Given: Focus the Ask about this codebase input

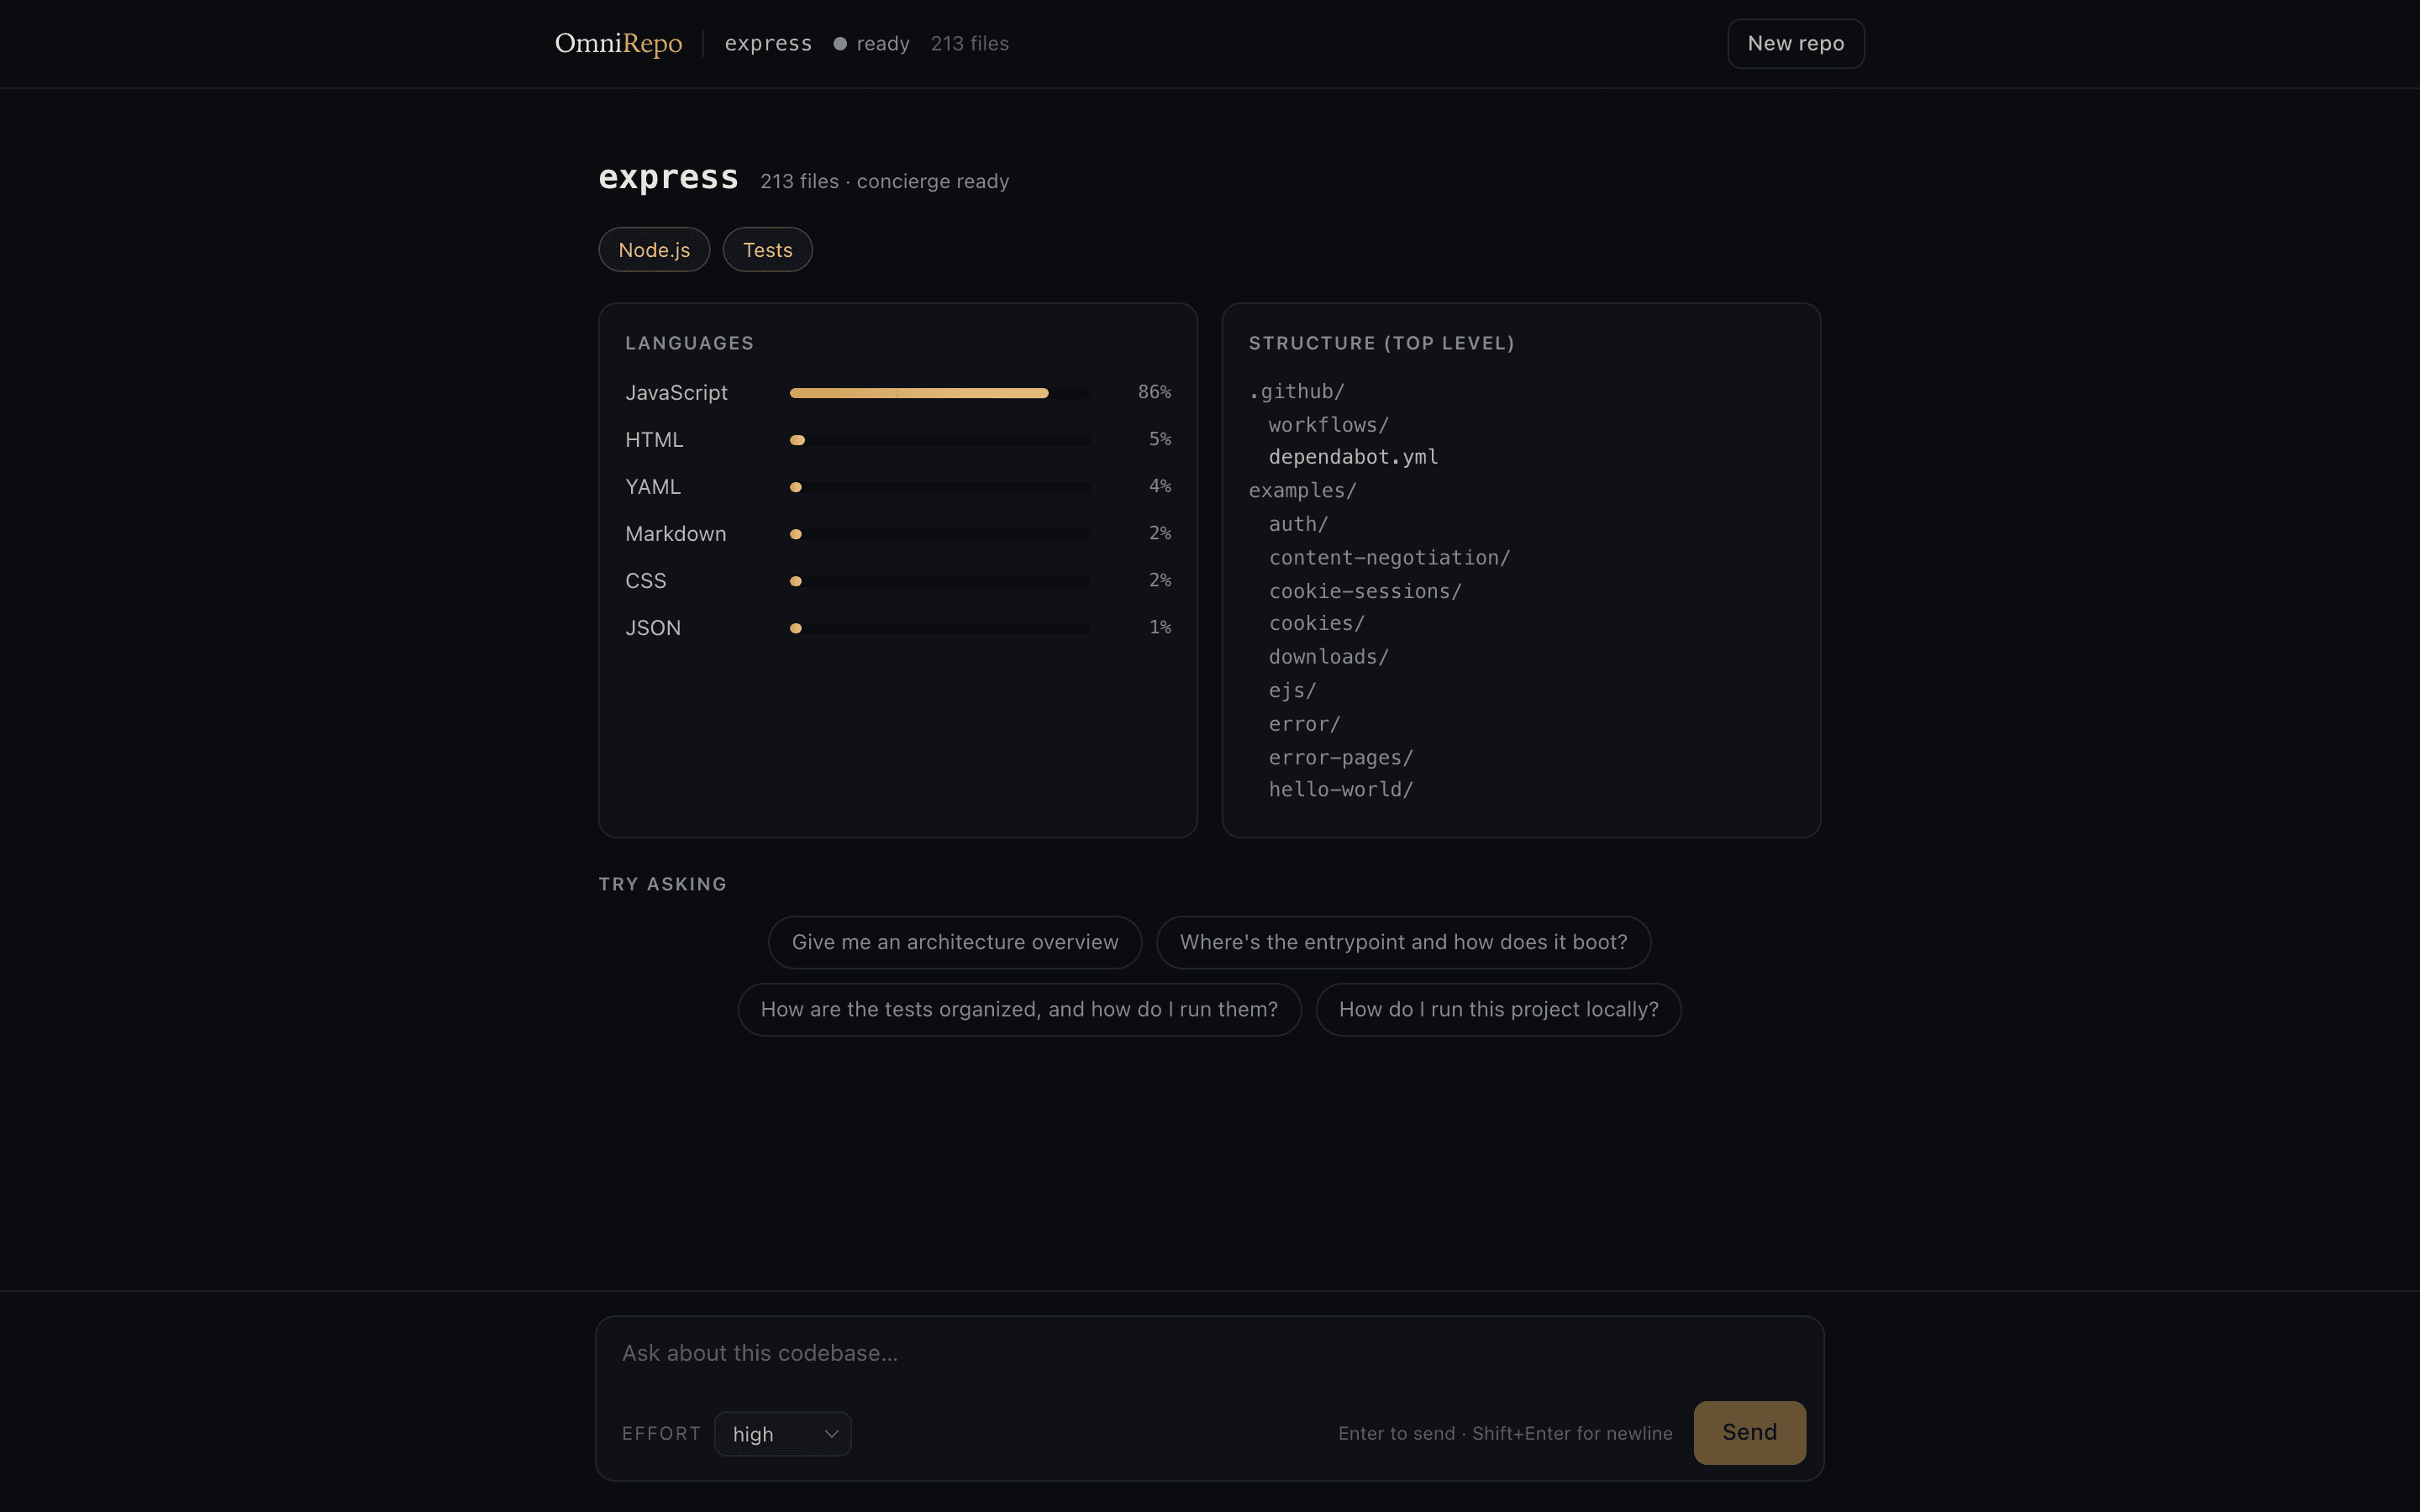Looking at the screenshot, I should point(1209,1354).
